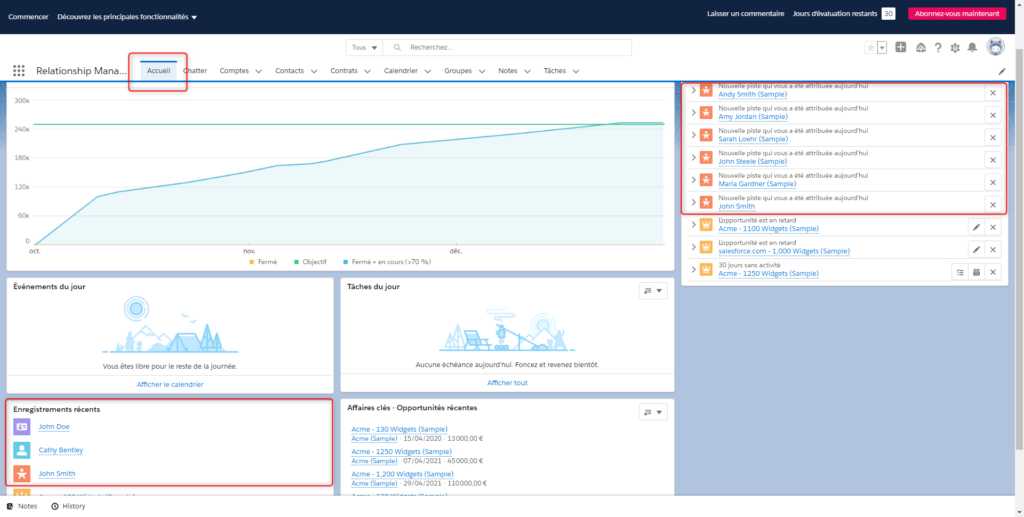Go to the Contrats tab
The width and height of the screenshot is (1024, 517).
344,70
